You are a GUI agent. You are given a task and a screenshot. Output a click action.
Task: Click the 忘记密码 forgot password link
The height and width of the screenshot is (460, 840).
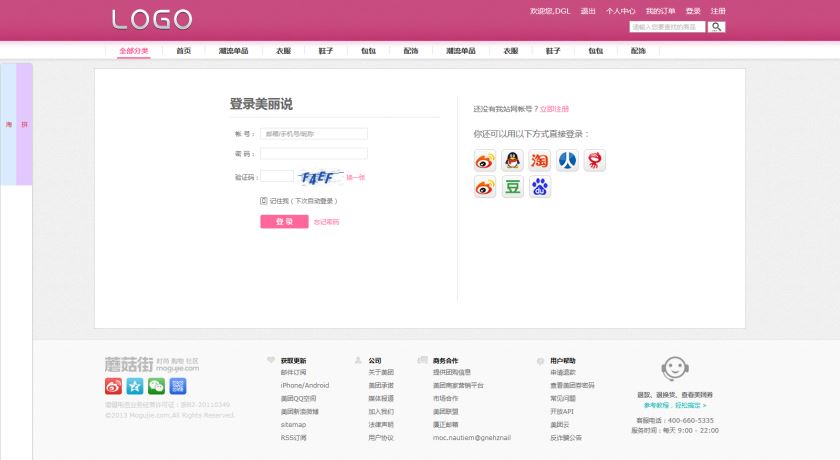point(326,222)
